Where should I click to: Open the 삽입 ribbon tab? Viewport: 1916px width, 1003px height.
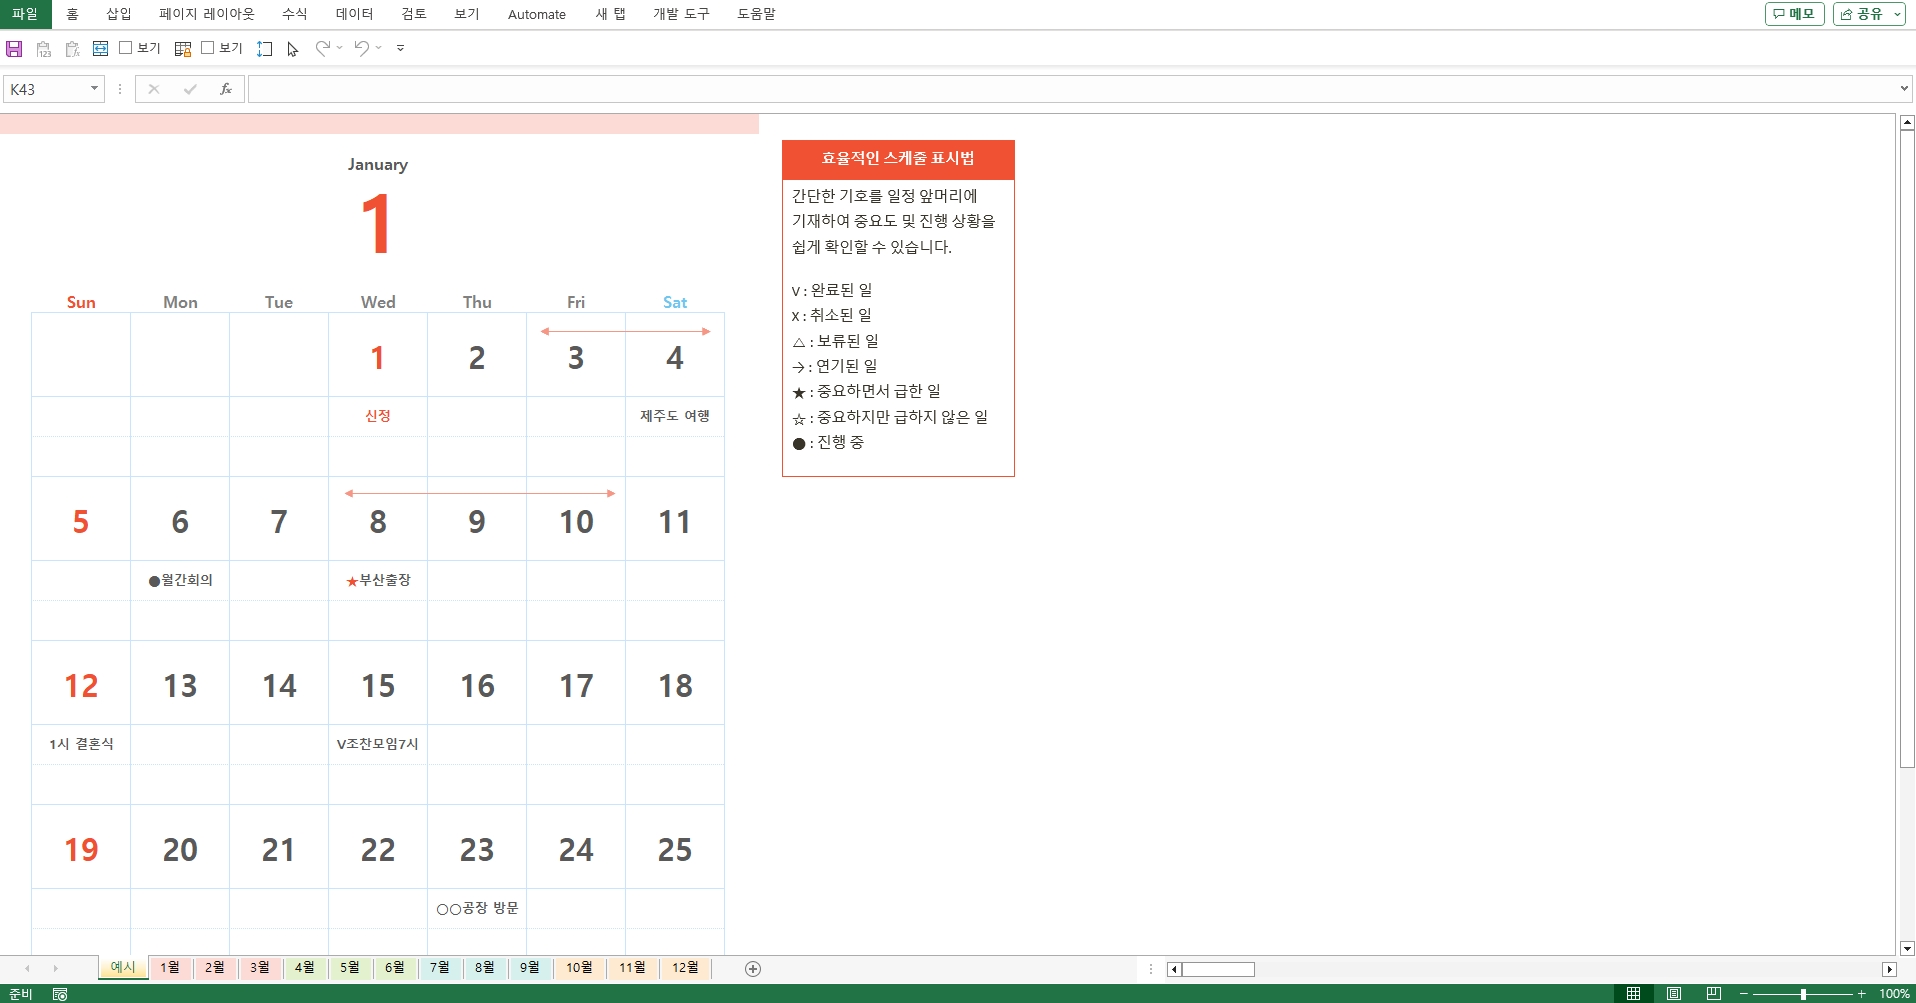119,14
